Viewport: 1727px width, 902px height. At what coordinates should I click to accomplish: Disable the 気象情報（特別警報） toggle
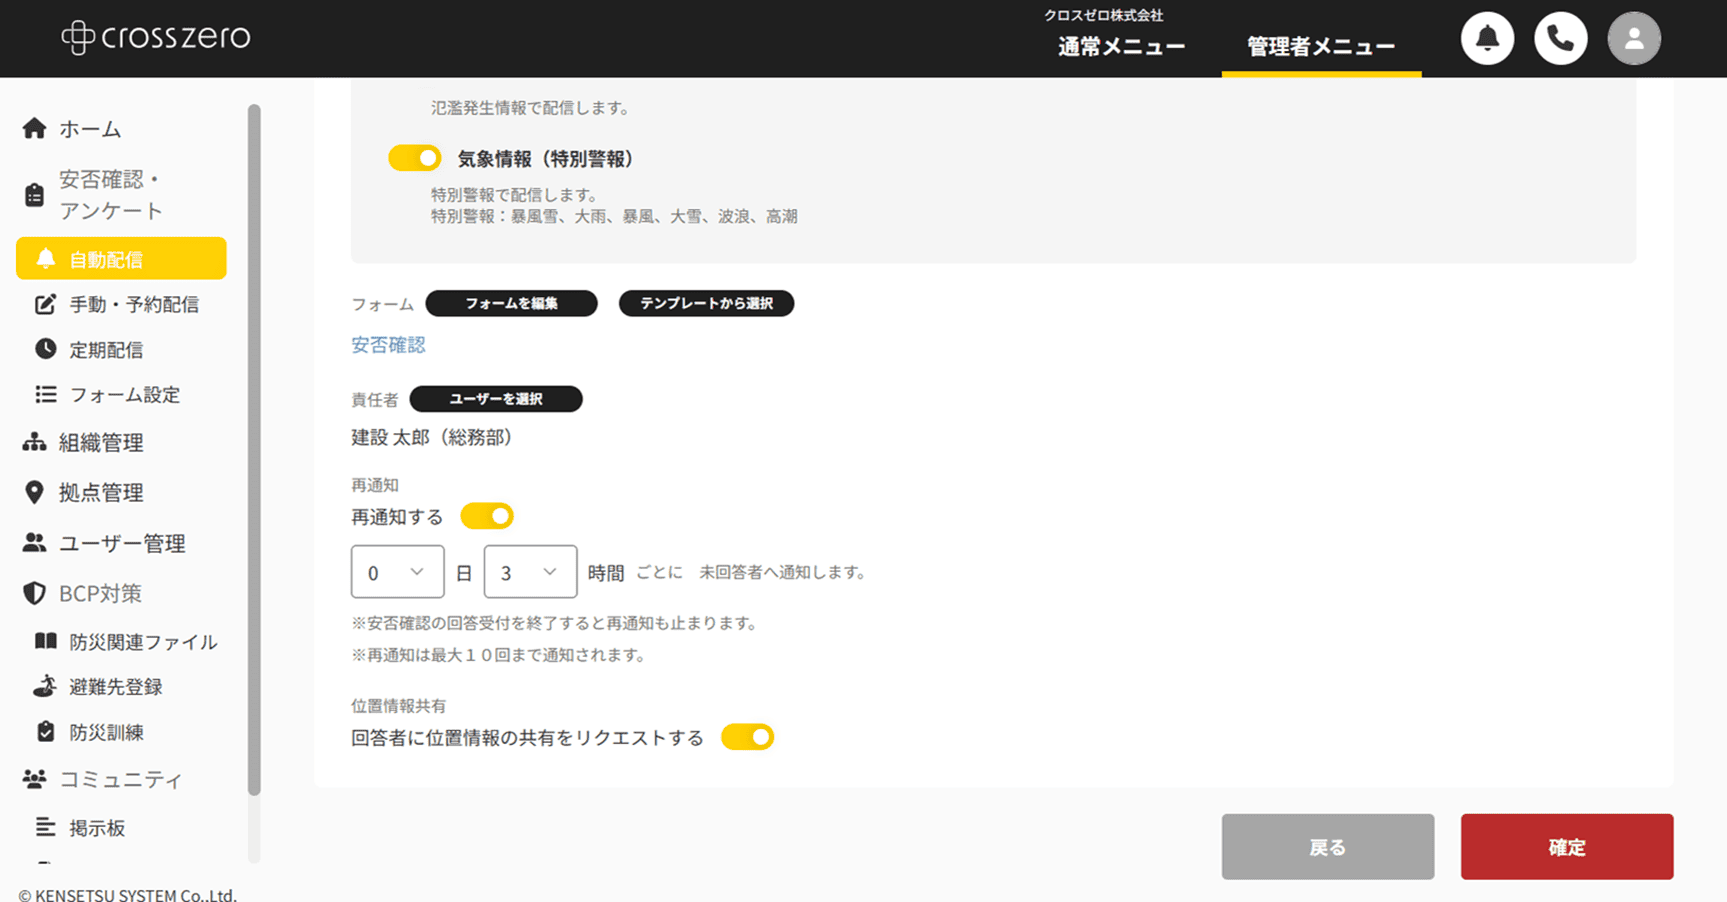coord(414,157)
